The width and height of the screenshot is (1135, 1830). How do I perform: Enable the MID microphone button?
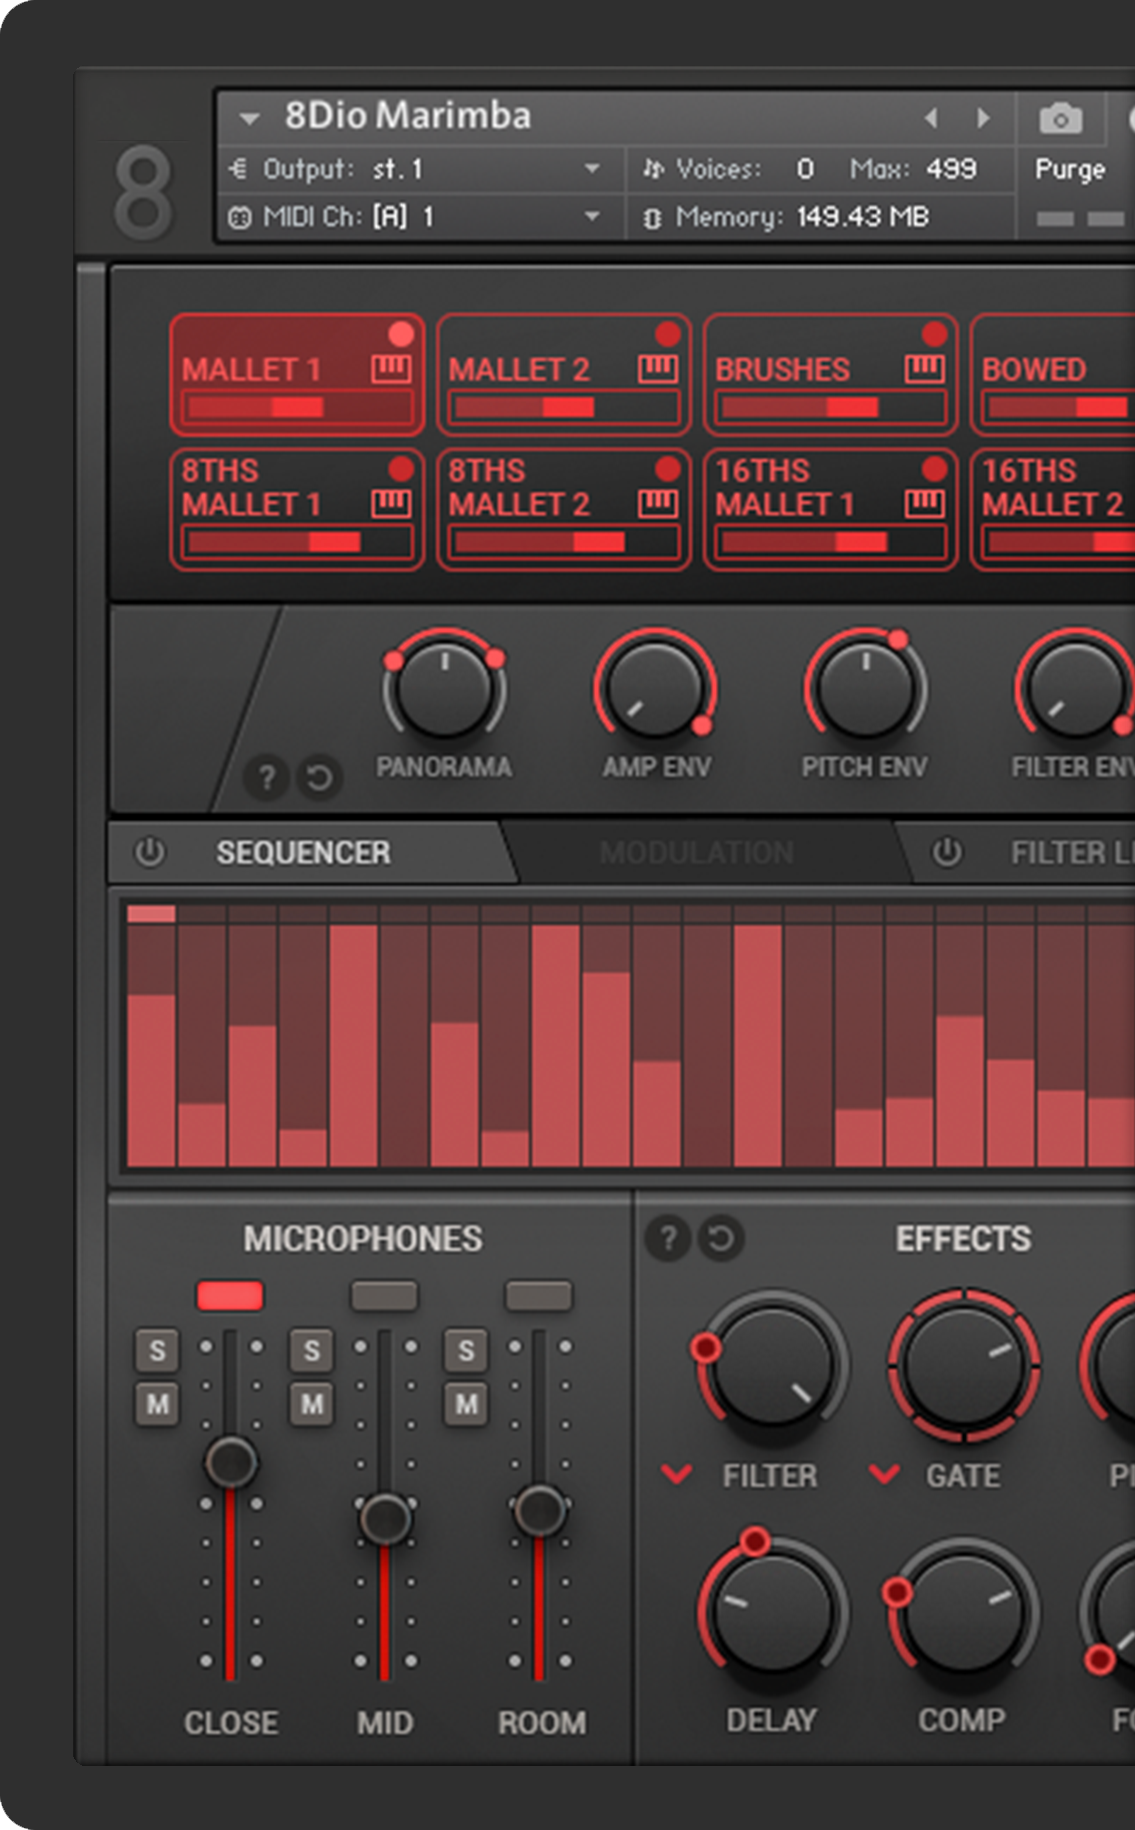click(384, 1296)
